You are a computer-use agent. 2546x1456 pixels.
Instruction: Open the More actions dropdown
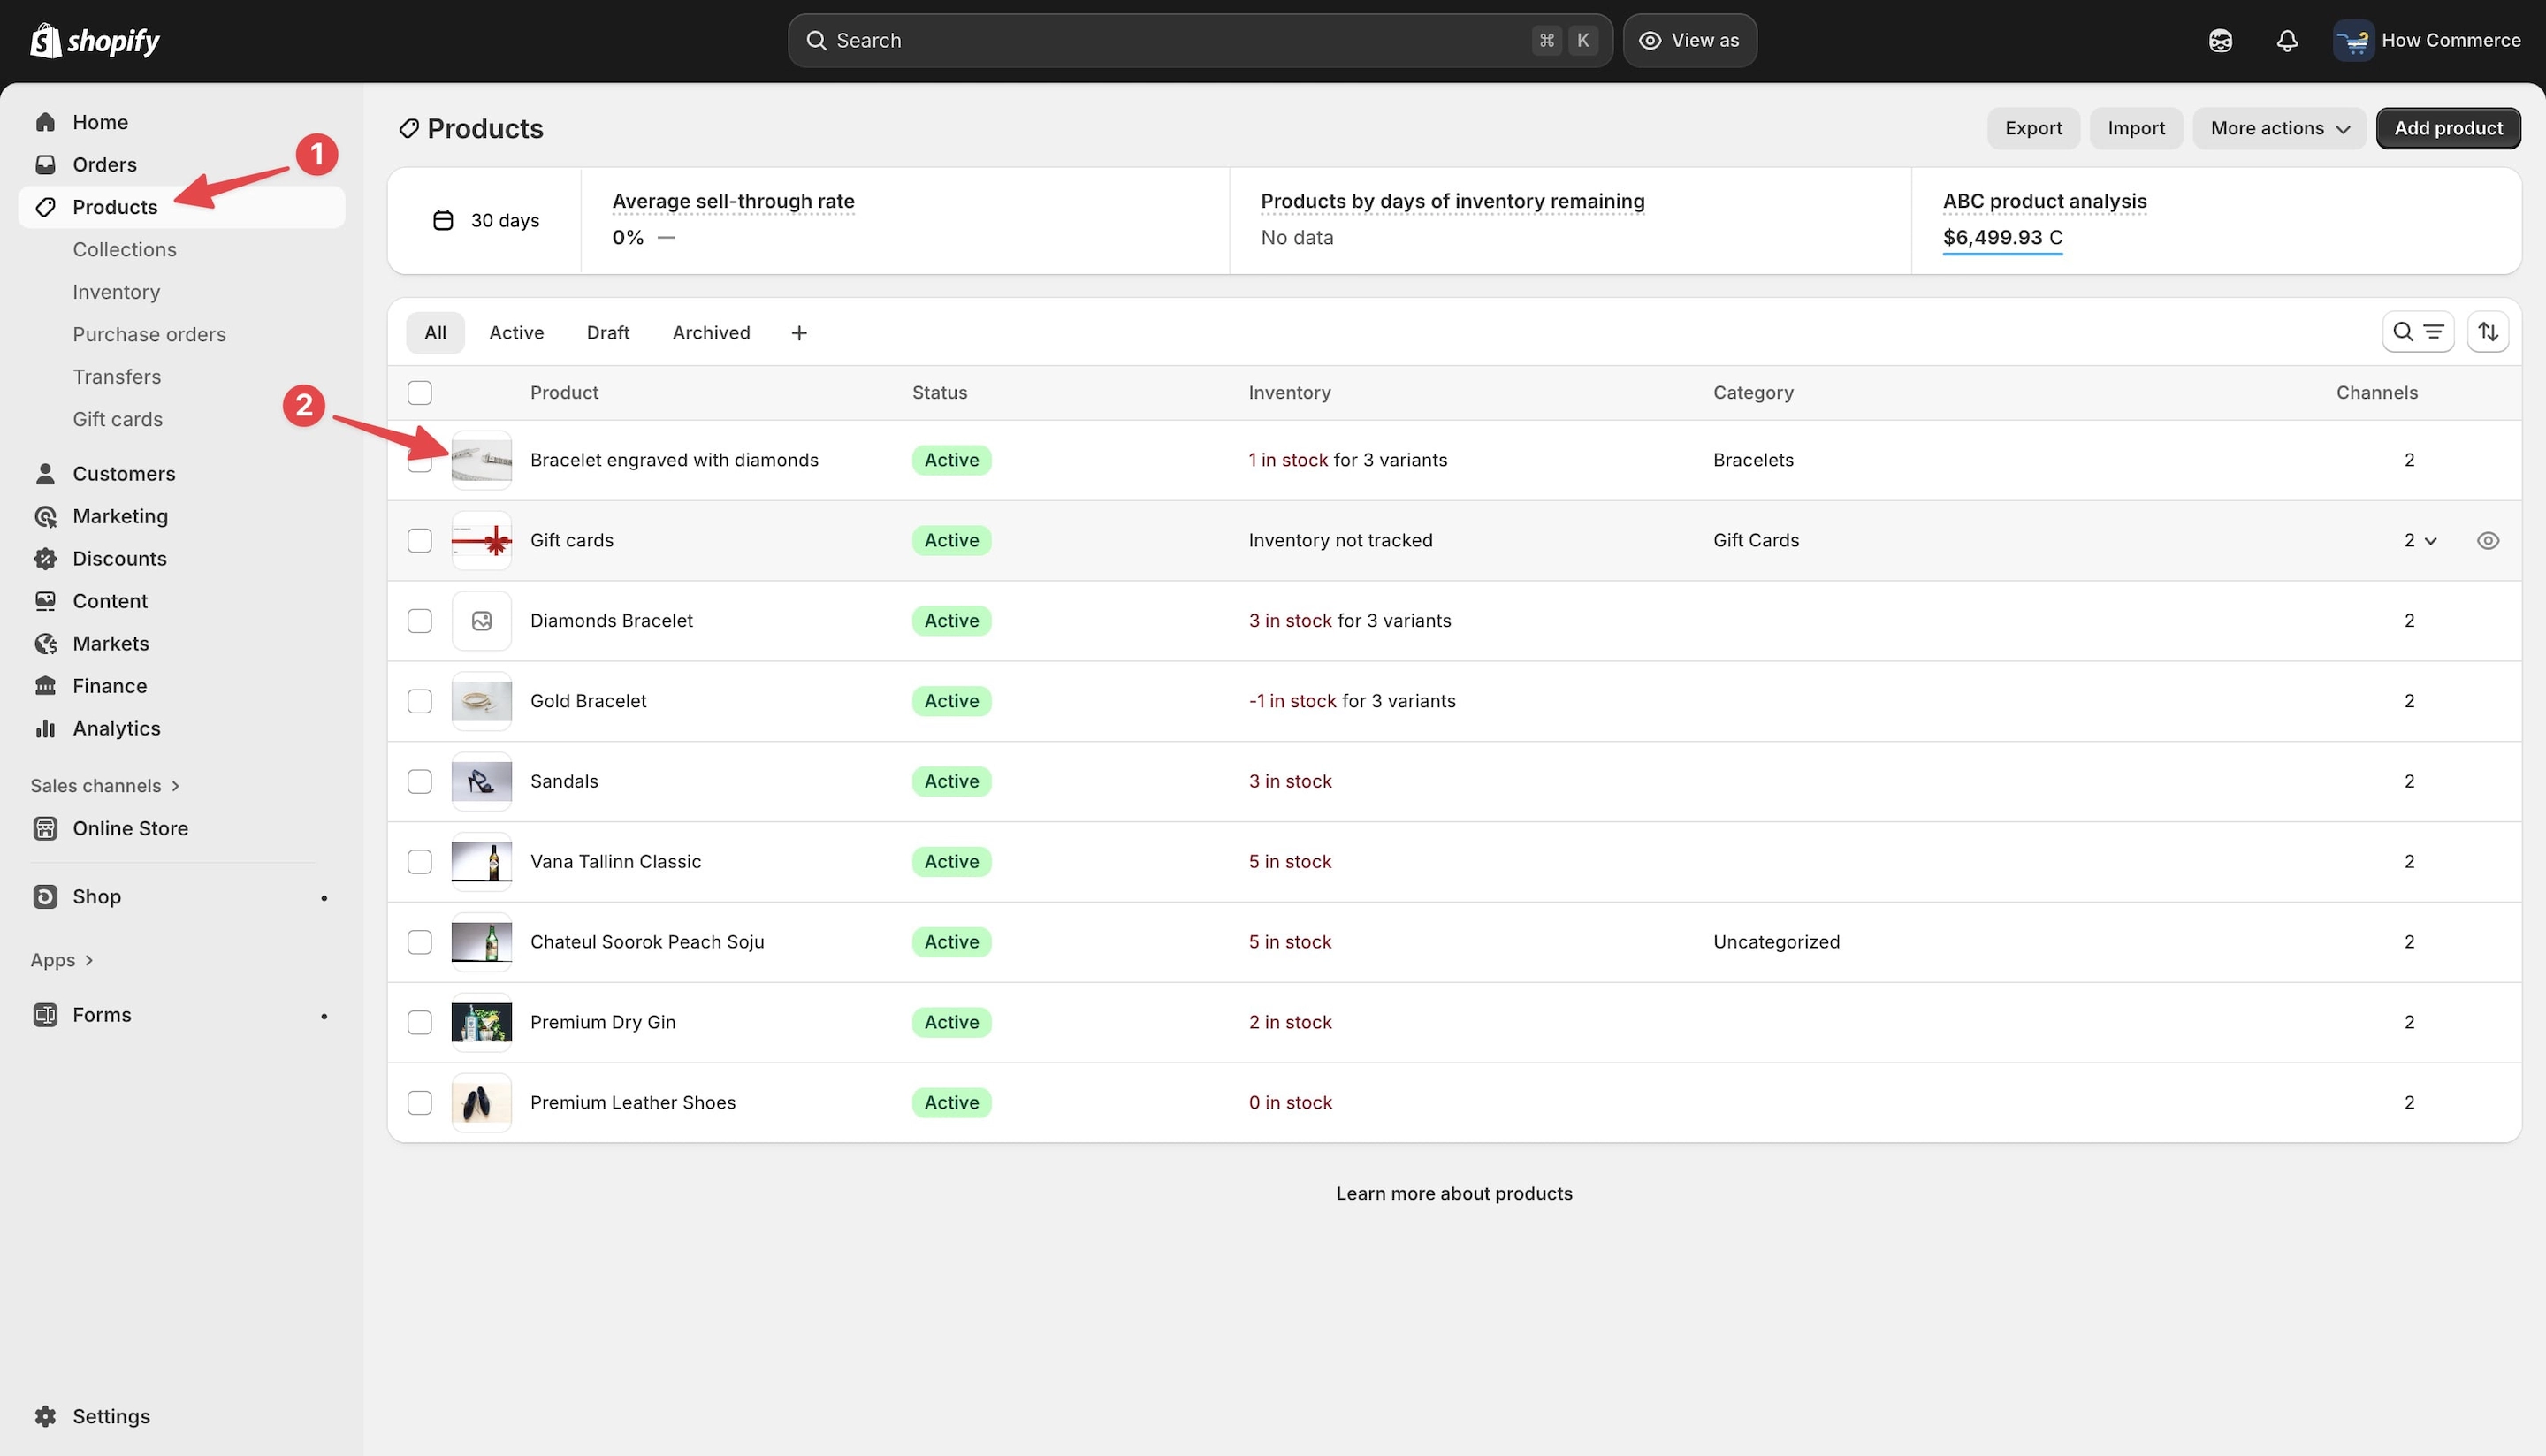[2279, 128]
